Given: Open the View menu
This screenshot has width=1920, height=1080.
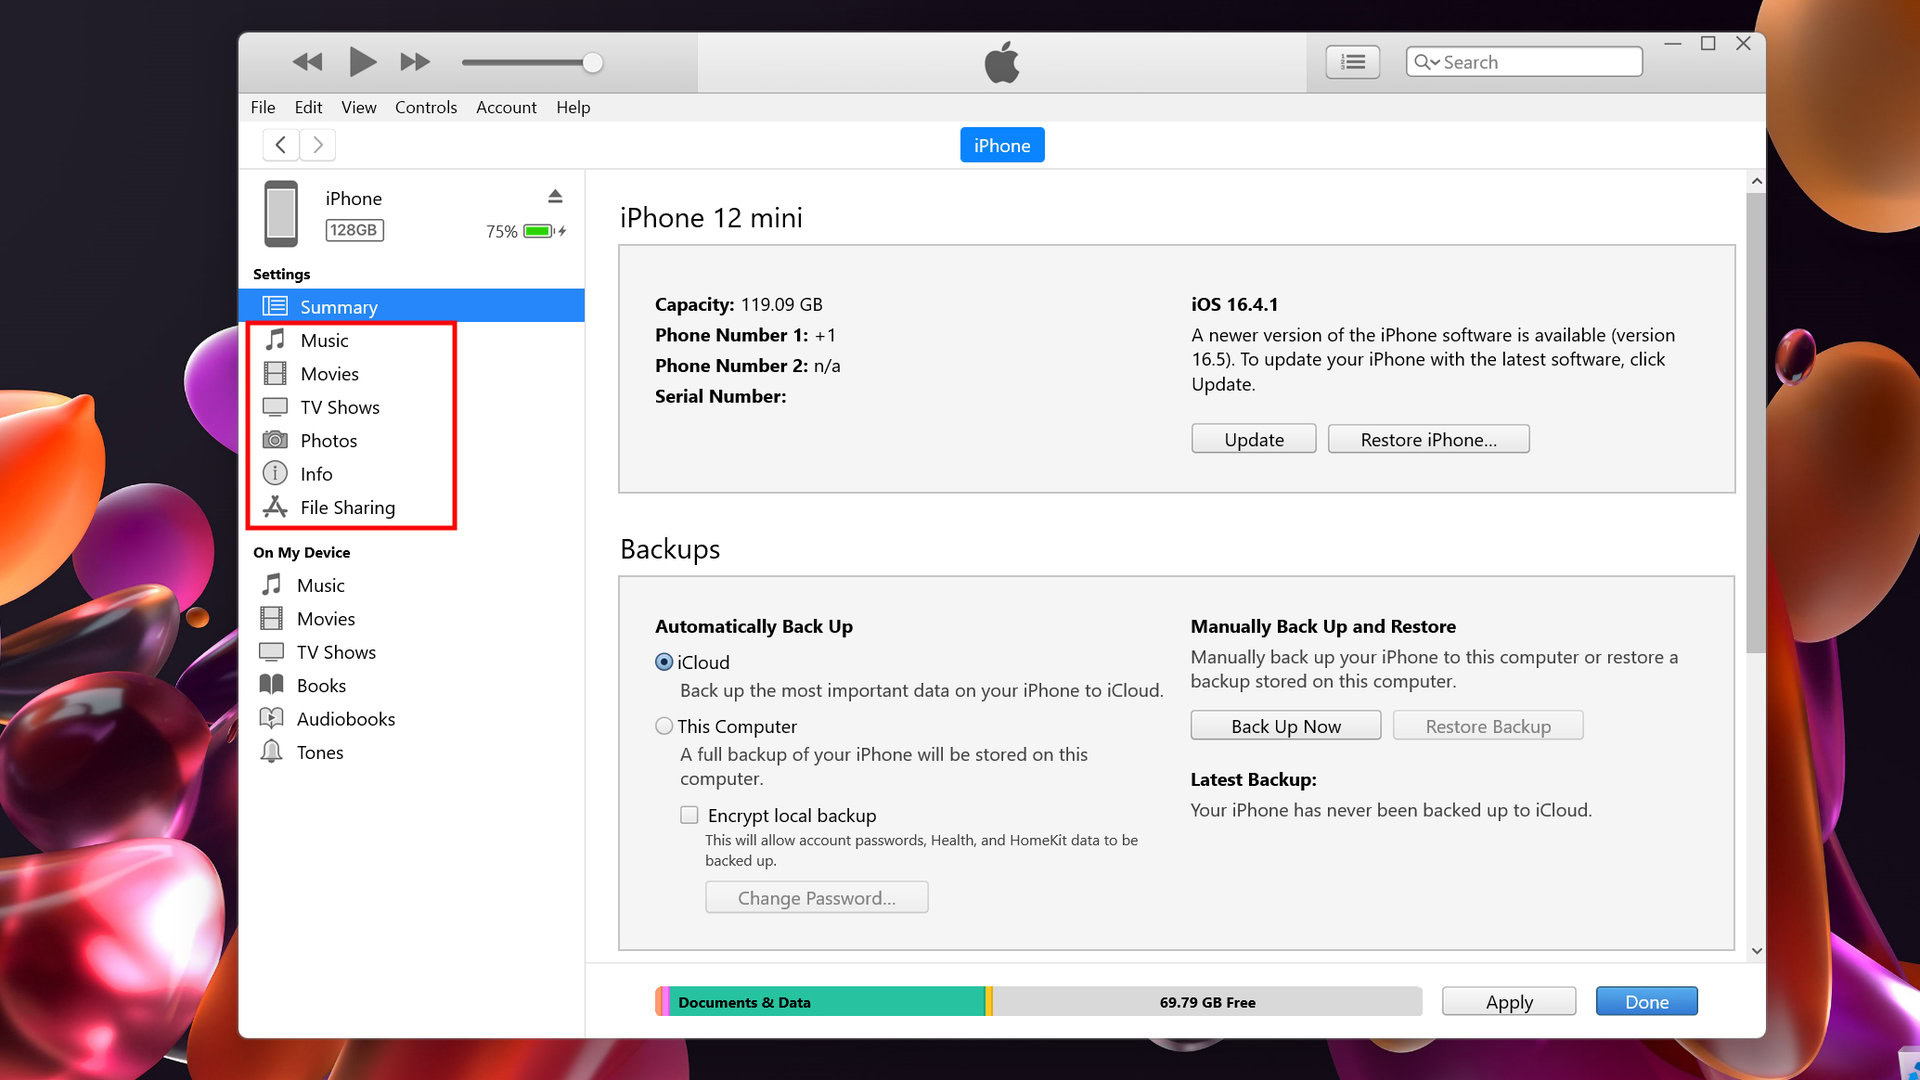Looking at the screenshot, I should pos(358,107).
